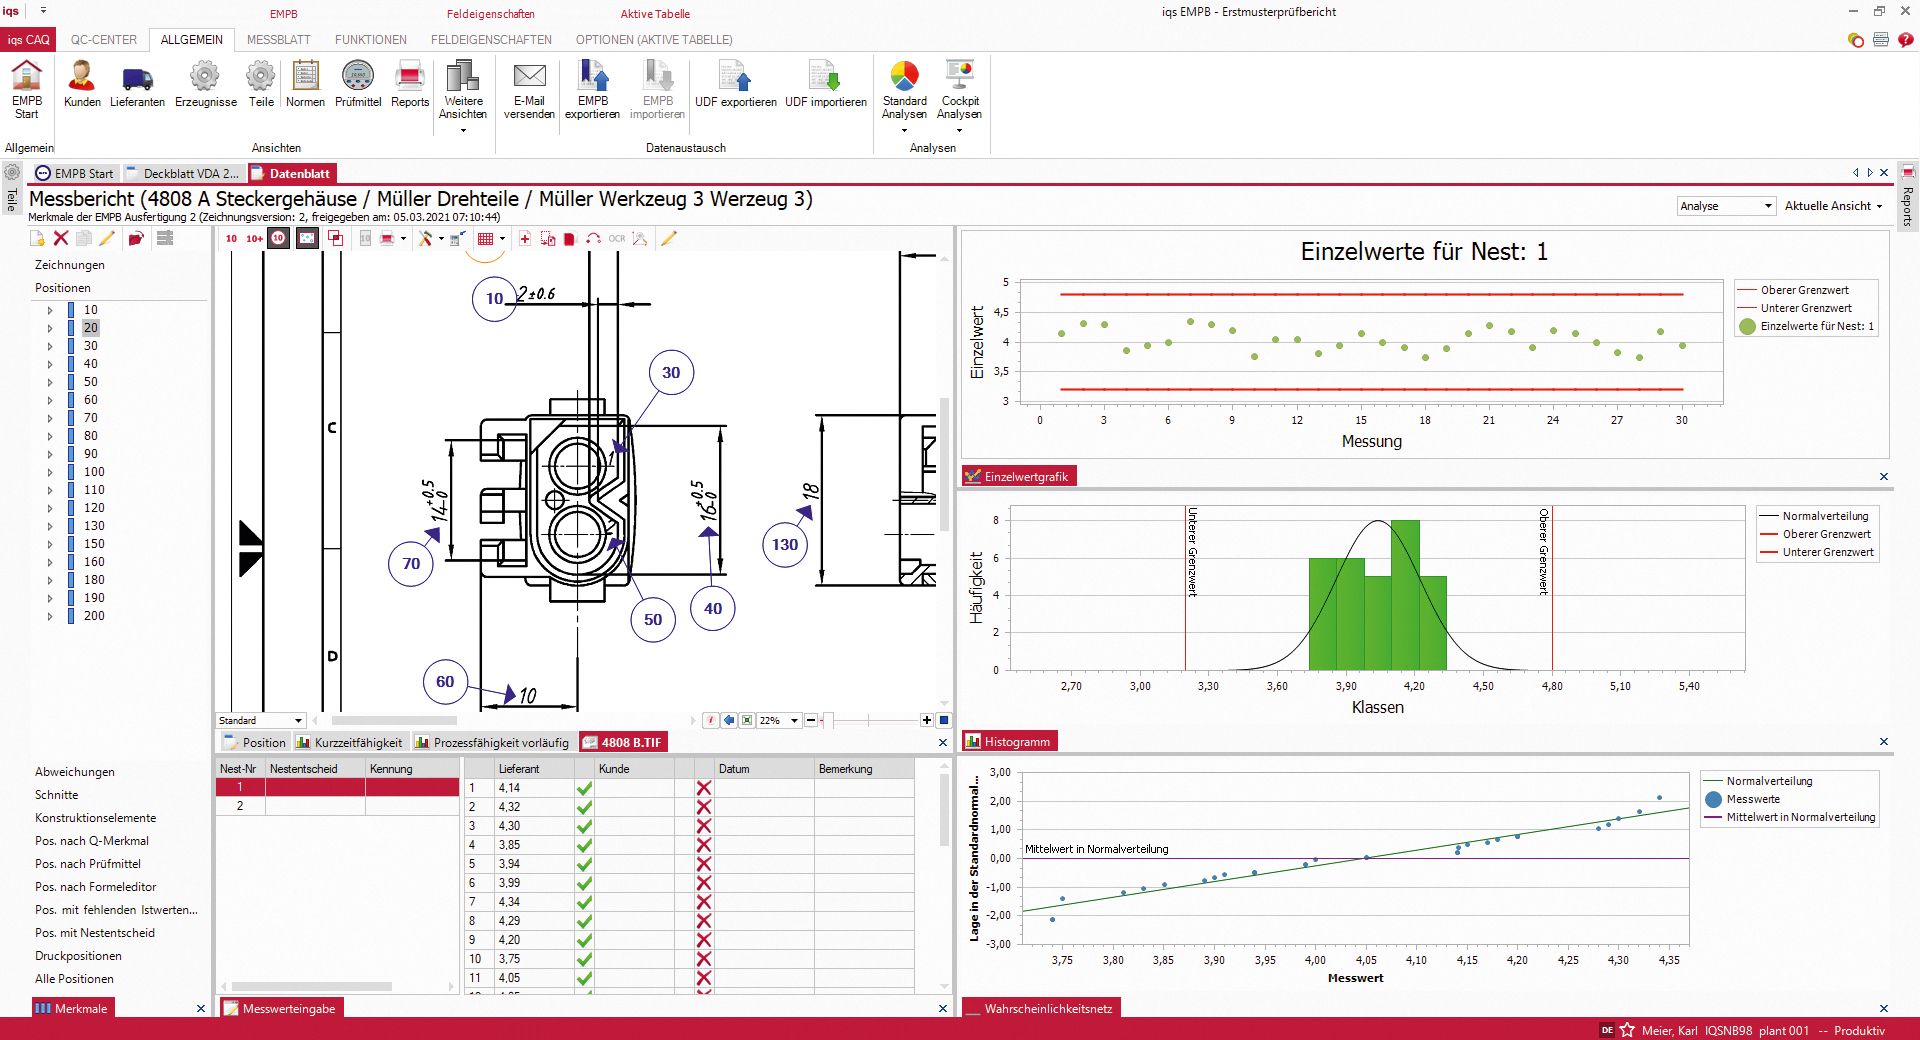Select Nest-Nr 2 row
Viewport: 1920px width, 1040px height.
pos(240,806)
